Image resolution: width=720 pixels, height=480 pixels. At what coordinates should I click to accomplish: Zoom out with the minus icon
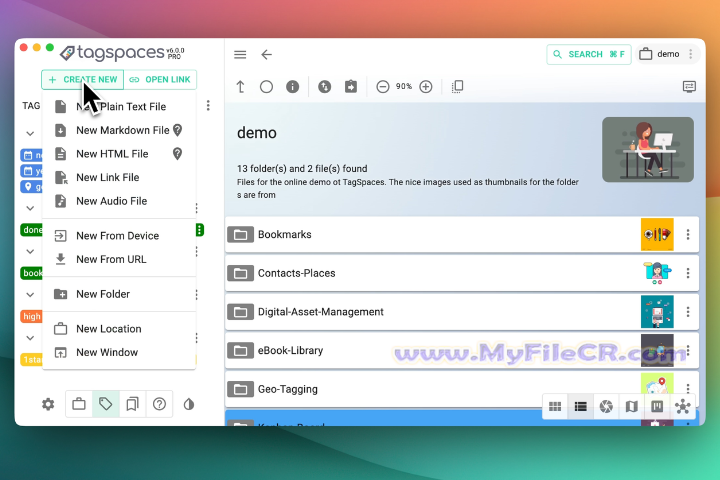tap(382, 86)
